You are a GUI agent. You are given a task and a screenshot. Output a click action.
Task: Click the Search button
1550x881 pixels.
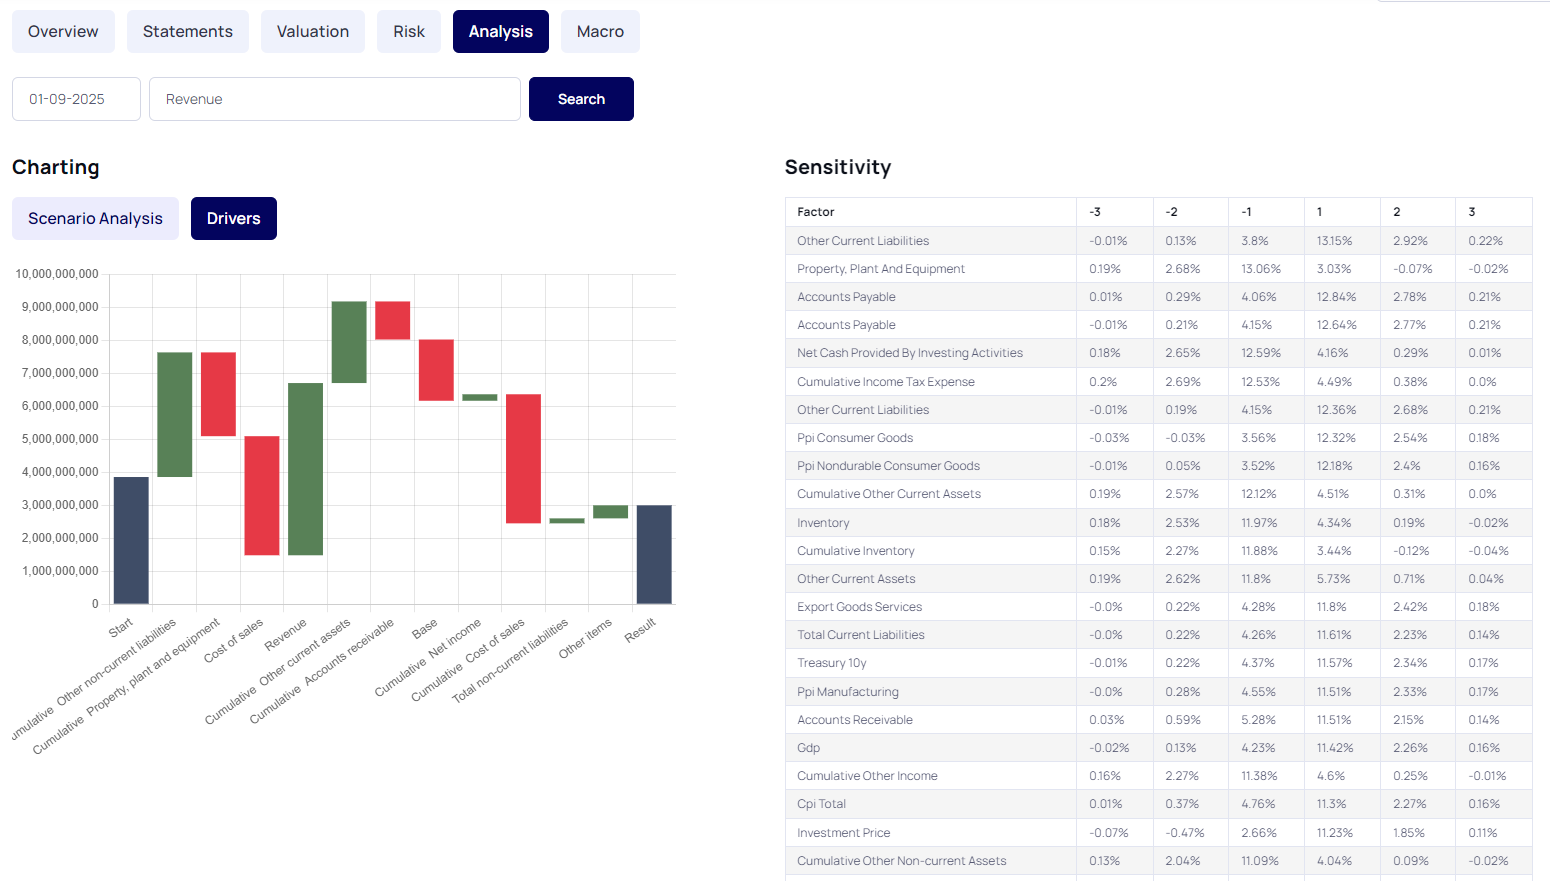pos(581,99)
